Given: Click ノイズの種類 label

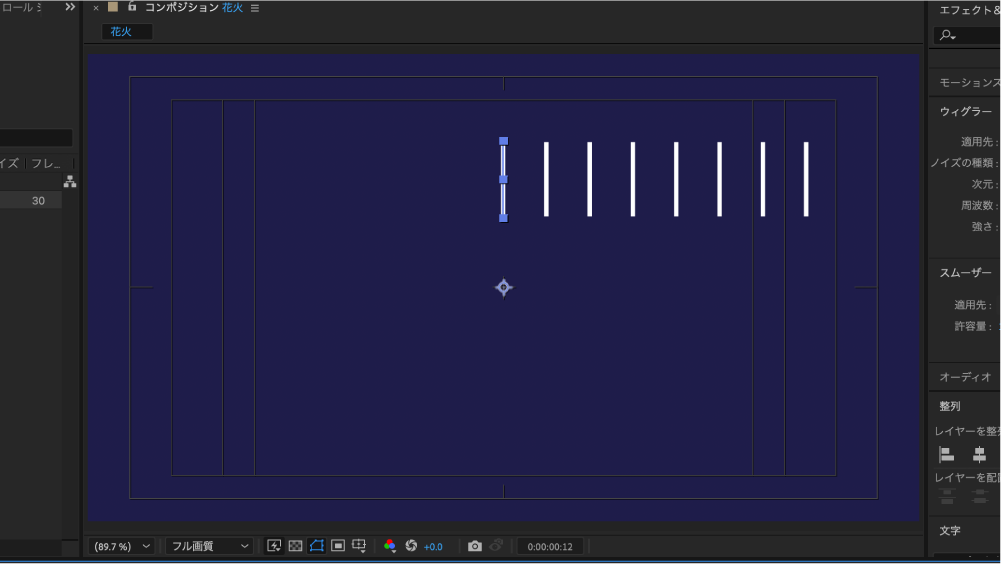Looking at the screenshot, I should point(964,163).
